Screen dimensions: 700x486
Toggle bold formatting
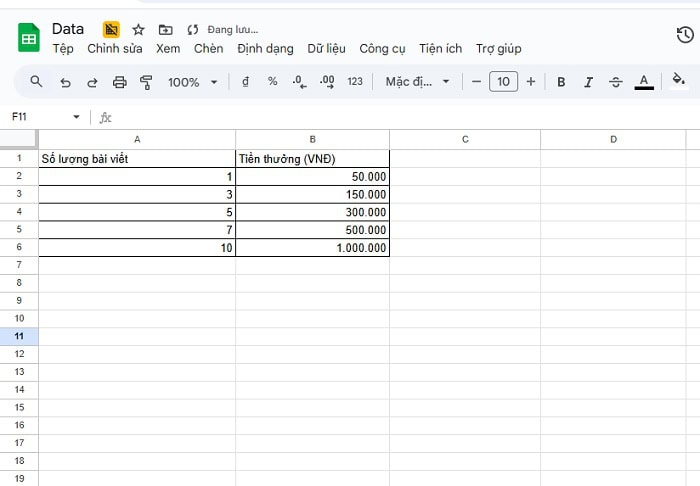[x=561, y=82]
